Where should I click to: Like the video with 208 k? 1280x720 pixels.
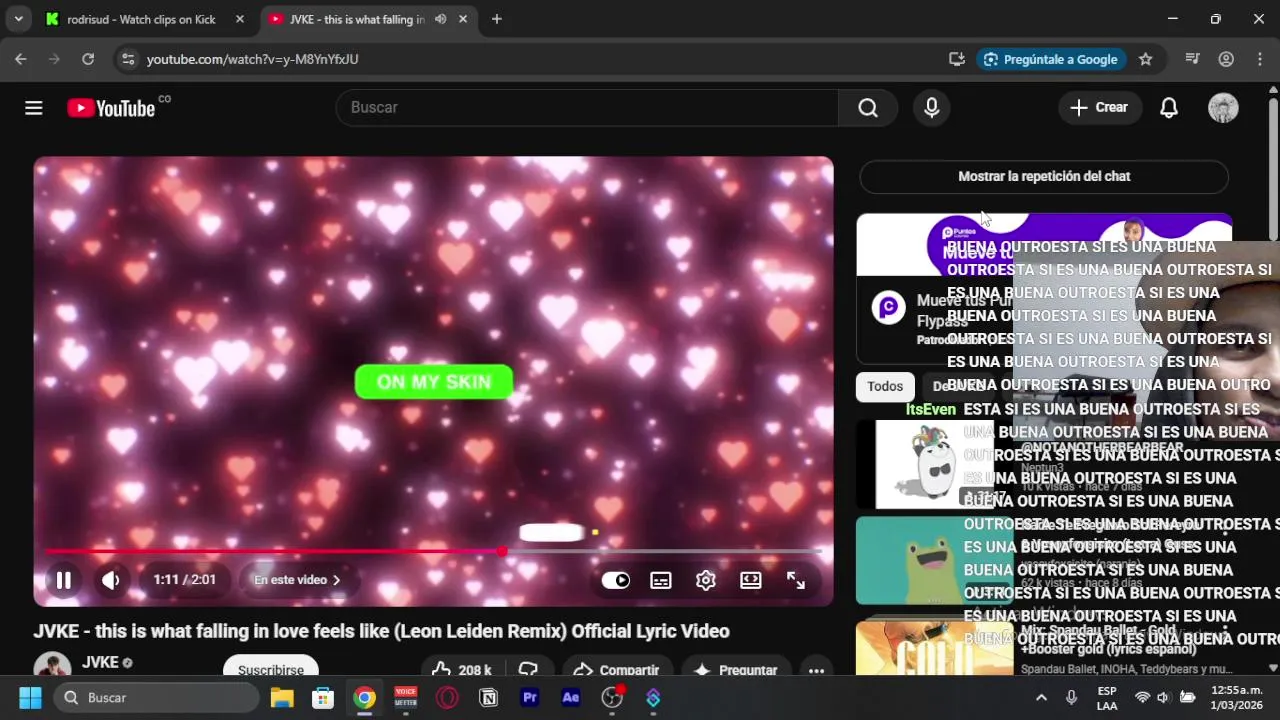point(462,670)
